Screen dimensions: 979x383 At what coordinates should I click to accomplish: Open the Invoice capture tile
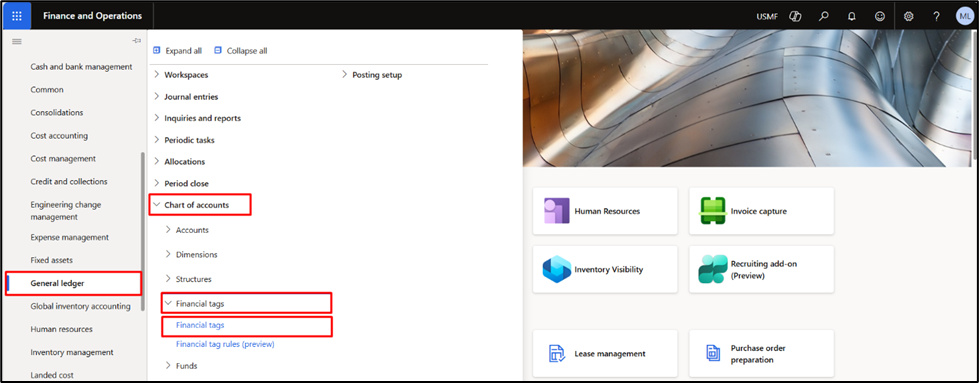click(x=761, y=211)
